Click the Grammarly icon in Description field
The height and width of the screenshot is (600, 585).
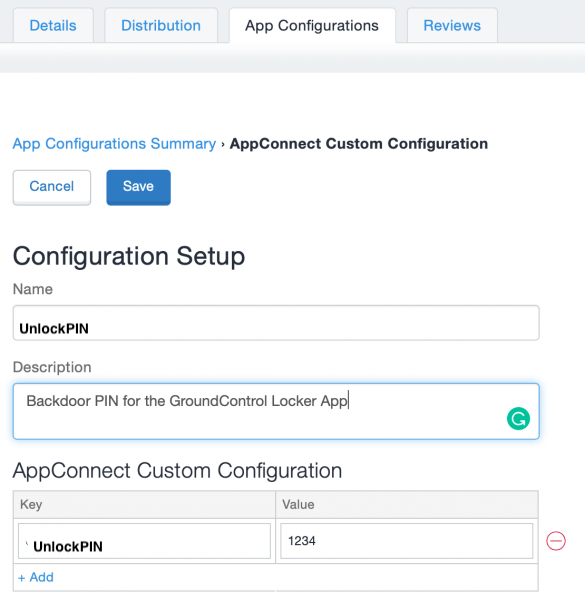[518, 419]
